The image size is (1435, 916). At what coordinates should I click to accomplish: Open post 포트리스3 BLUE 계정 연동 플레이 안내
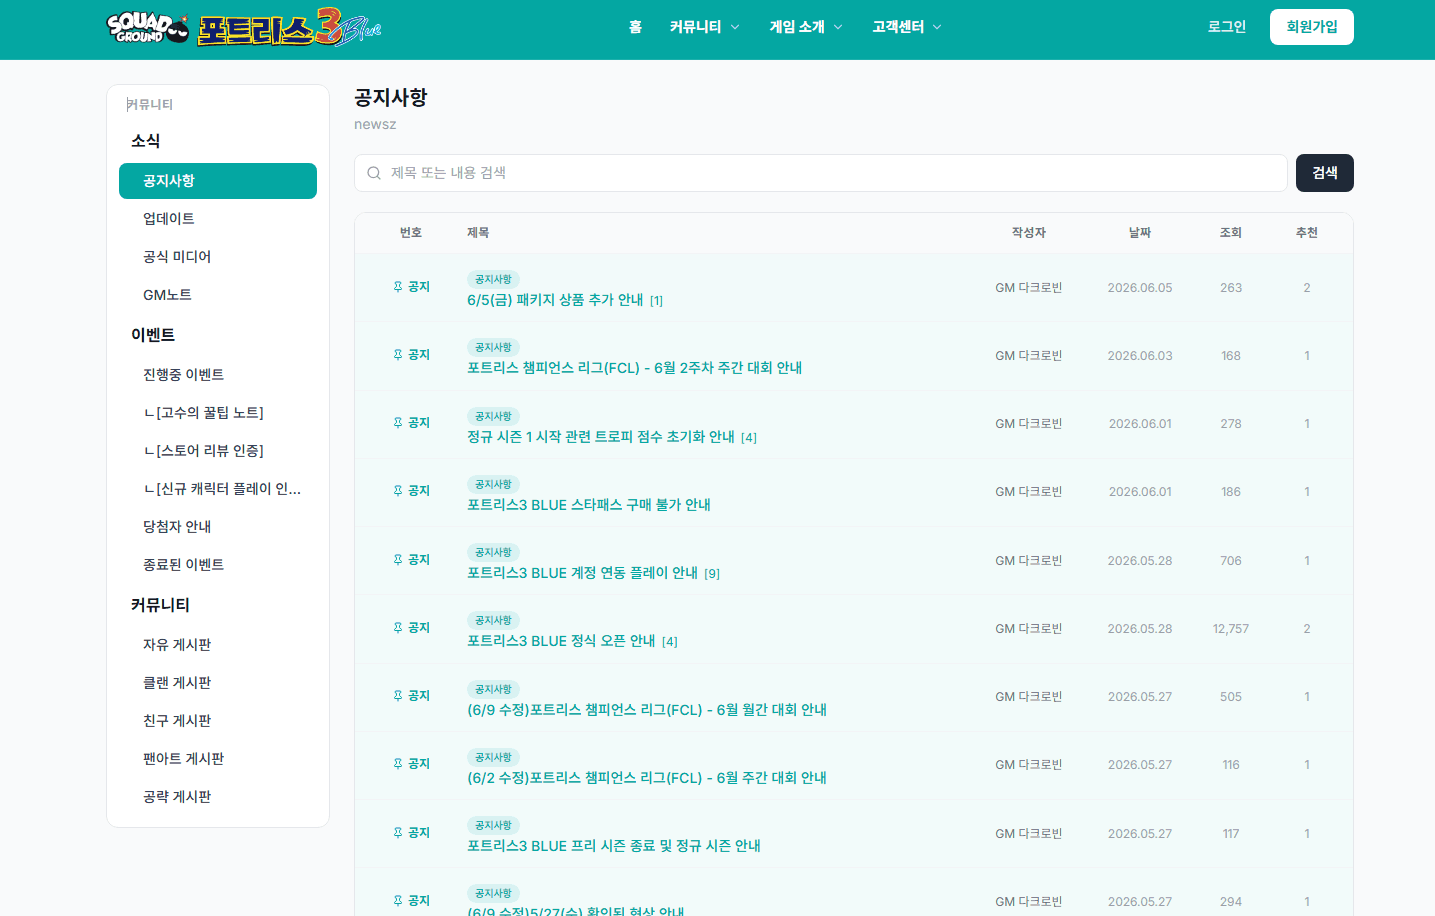(582, 573)
